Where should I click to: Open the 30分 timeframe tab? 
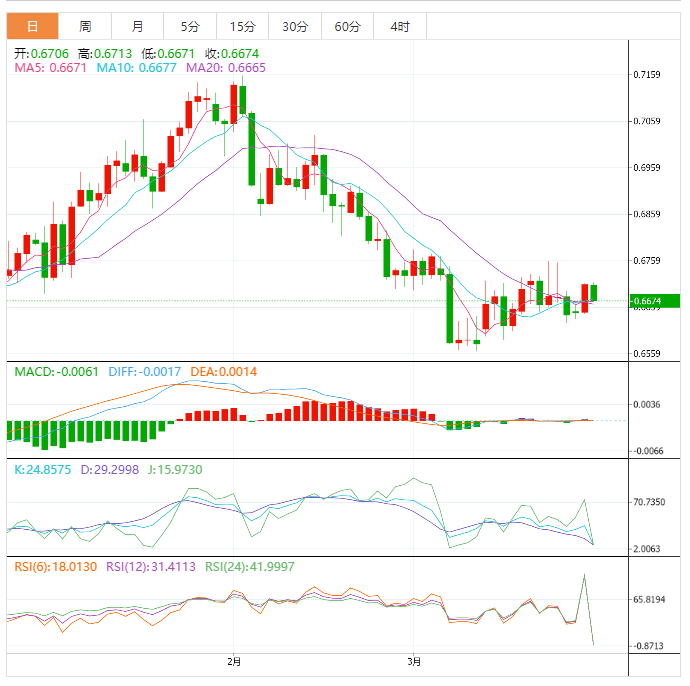(x=295, y=26)
